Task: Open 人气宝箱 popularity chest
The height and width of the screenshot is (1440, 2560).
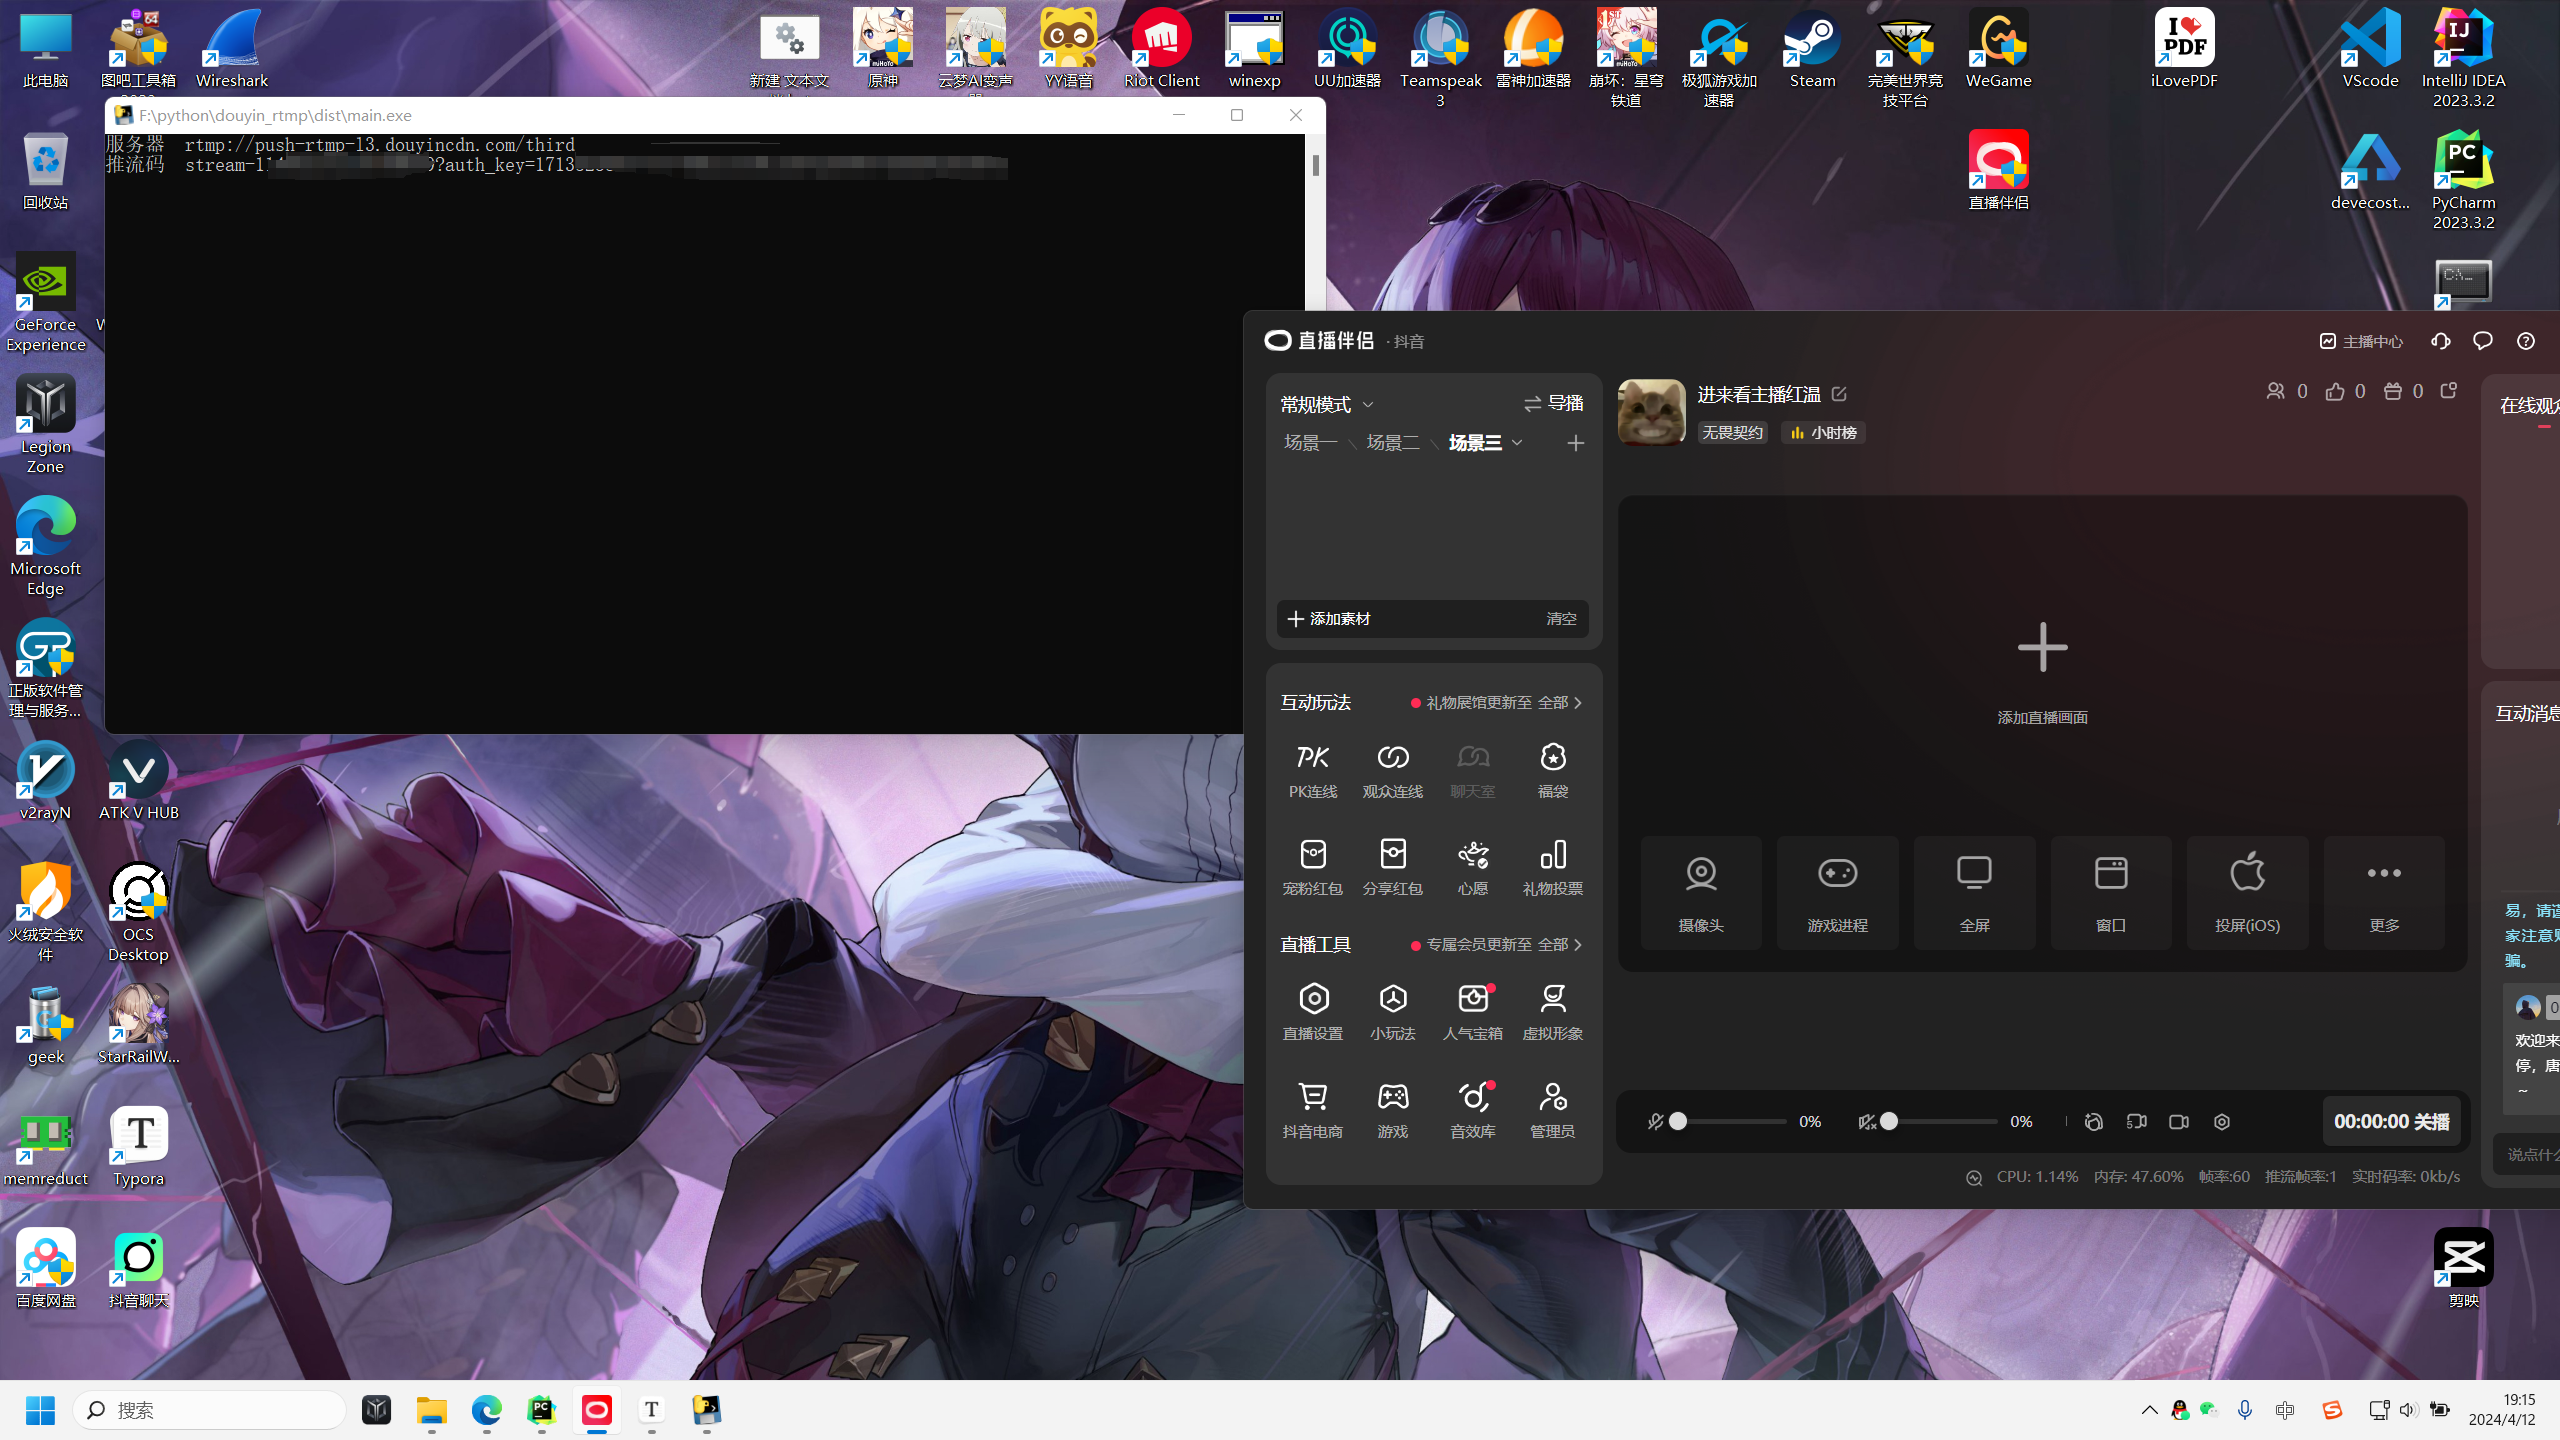Action: pyautogui.click(x=1472, y=1012)
